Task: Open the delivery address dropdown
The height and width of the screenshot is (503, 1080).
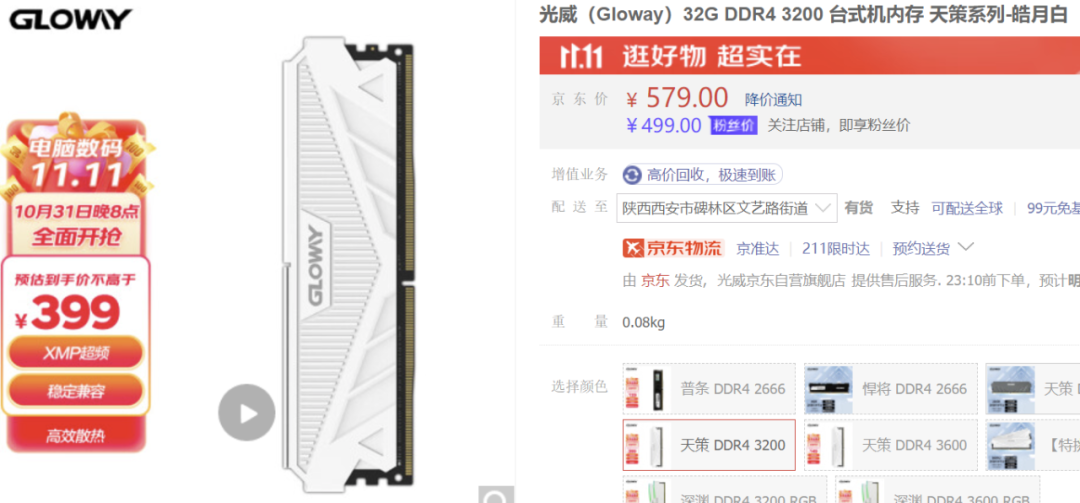Action: coord(727,208)
